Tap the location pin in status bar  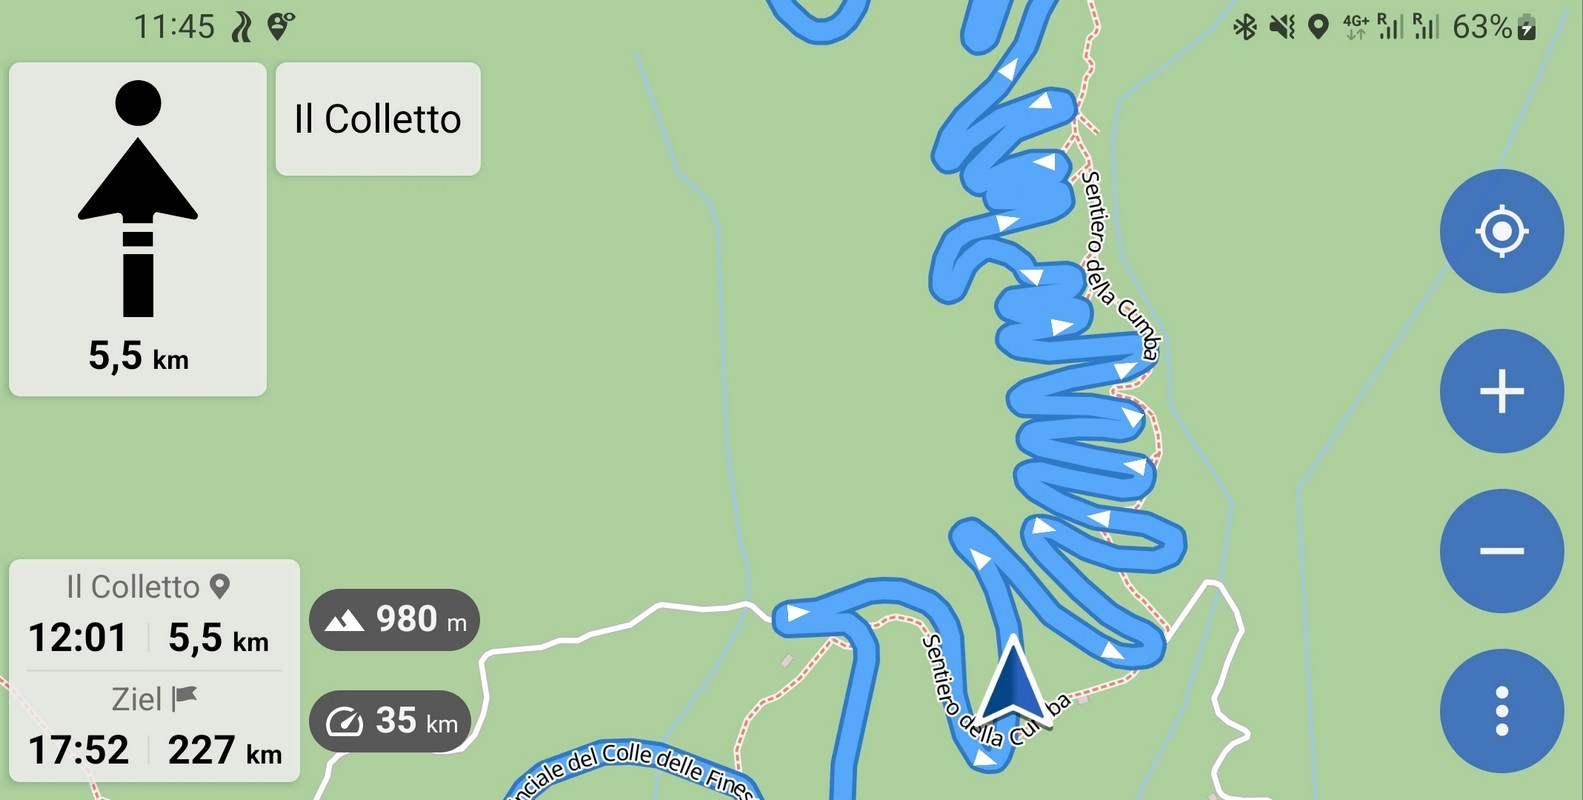tap(1318, 27)
